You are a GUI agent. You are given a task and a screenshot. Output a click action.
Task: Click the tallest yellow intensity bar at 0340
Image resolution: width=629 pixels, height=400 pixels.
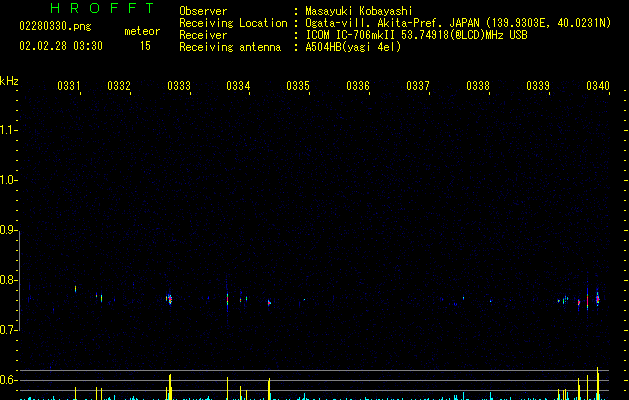point(598,383)
